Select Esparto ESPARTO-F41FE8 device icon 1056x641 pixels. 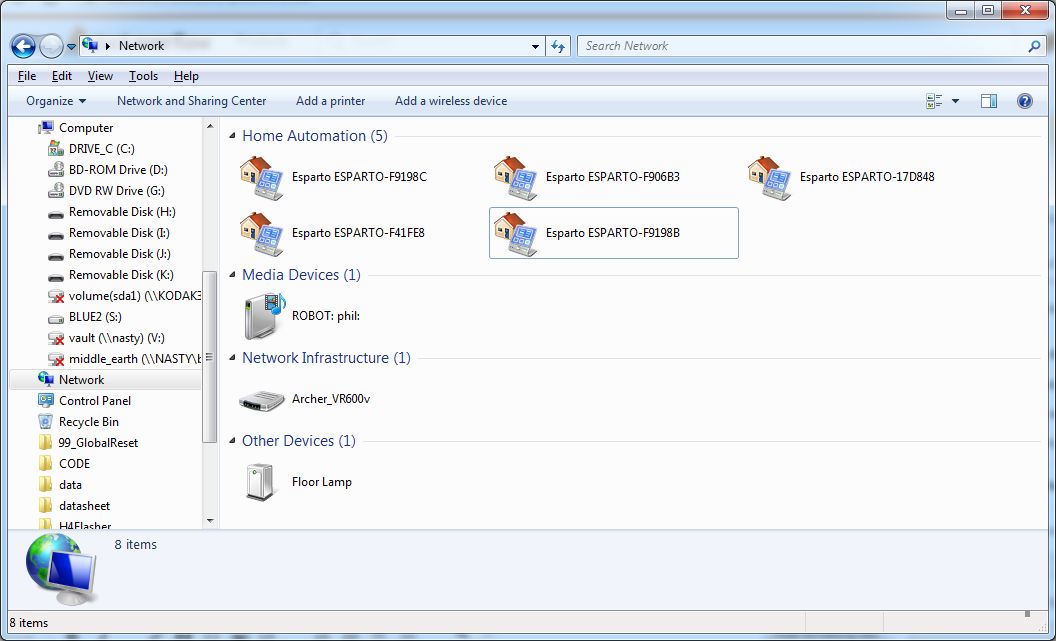(261, 234)
